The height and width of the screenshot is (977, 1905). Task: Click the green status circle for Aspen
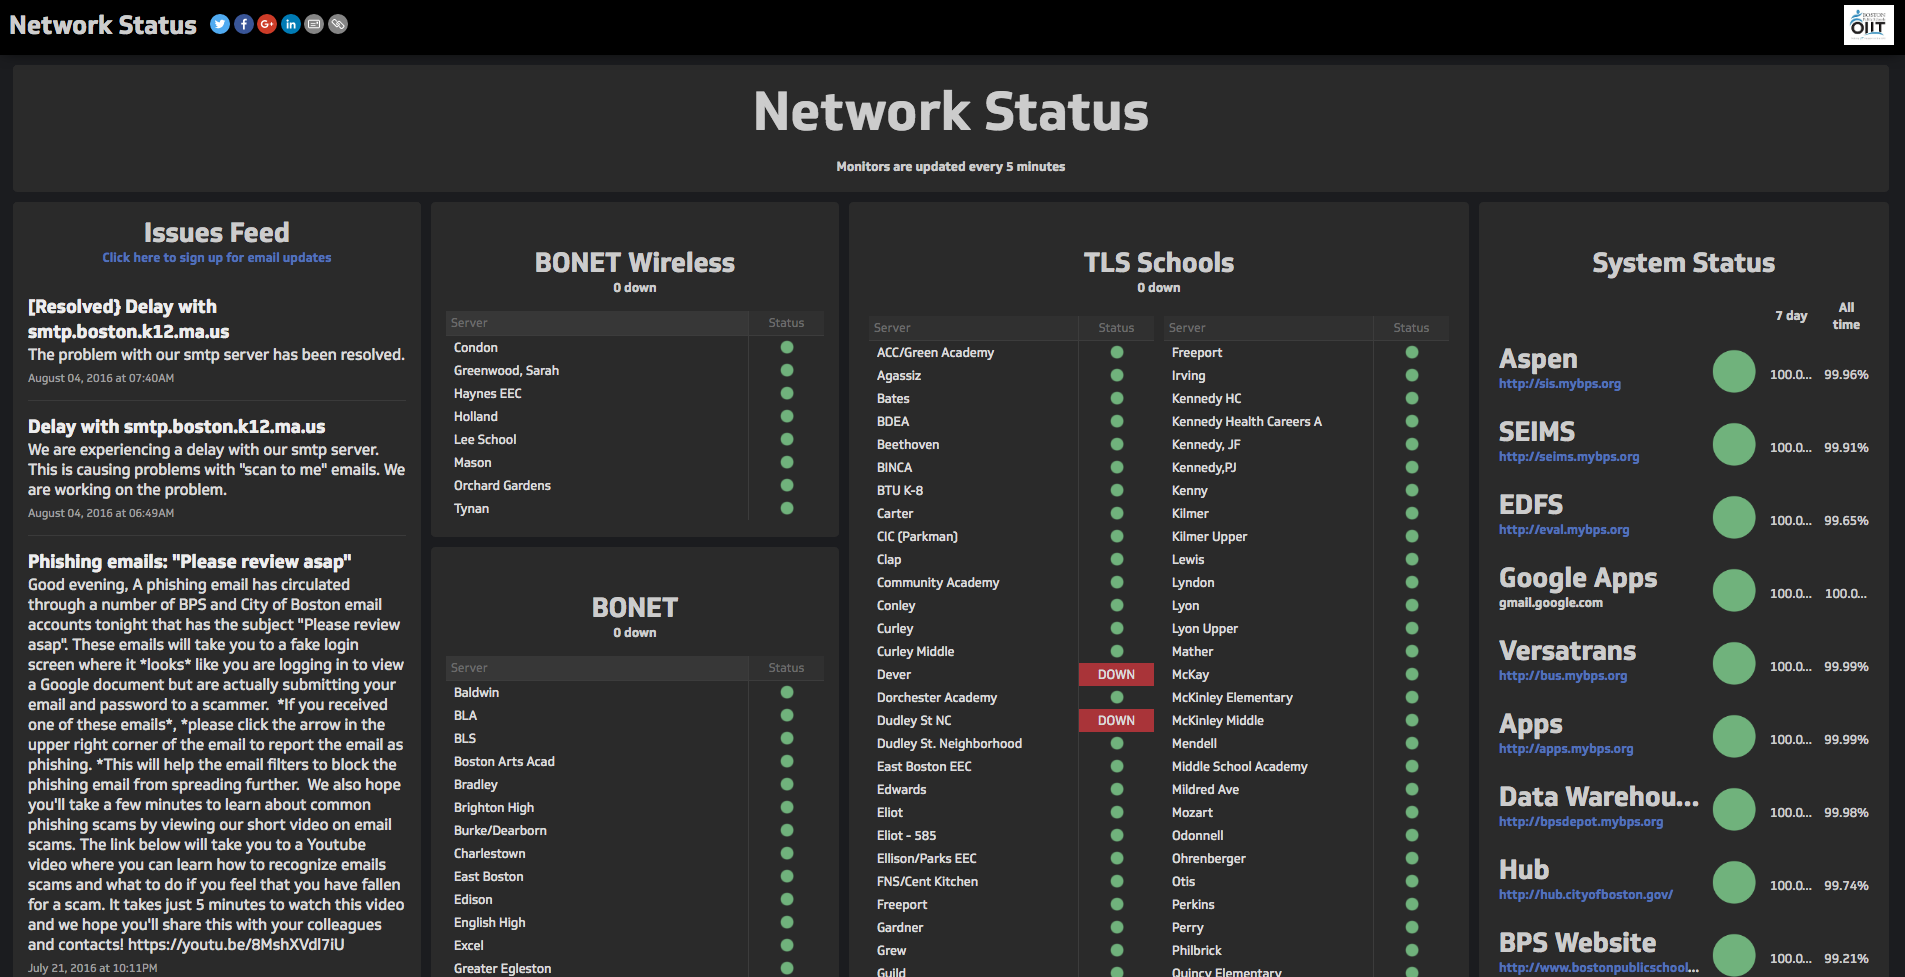coord(1733,372)
